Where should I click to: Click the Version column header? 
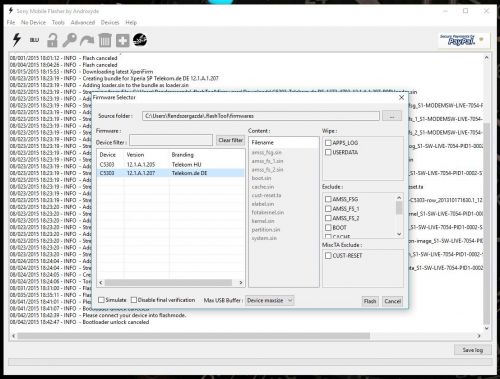(135, 155)
